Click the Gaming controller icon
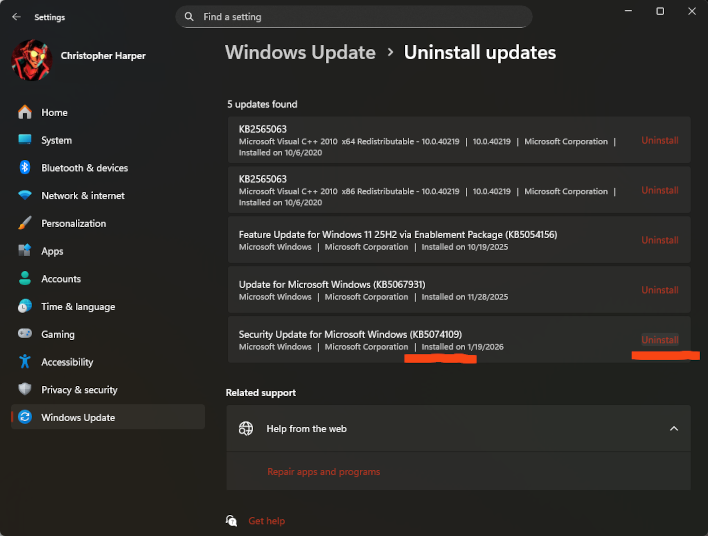708x536 pixels. point(25,334)
